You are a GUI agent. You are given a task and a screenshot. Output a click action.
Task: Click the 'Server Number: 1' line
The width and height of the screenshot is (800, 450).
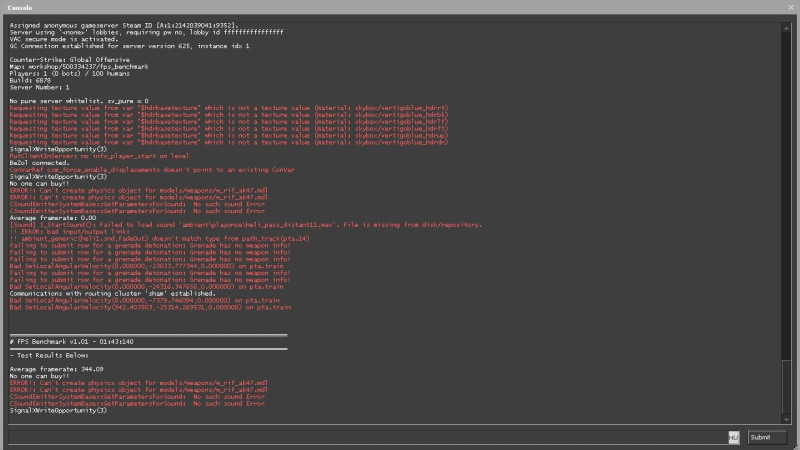click(x=39, y=87)
